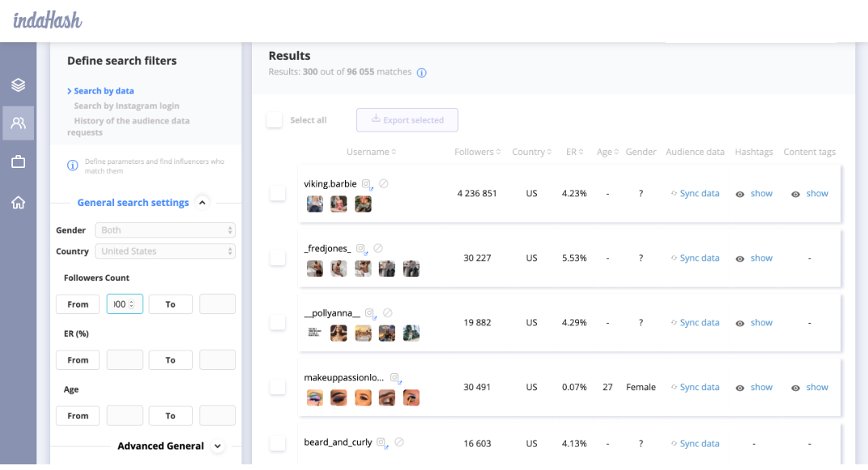Focus Followers Count To input field
This screenshot has height=470, width=868.
(217, 304)
